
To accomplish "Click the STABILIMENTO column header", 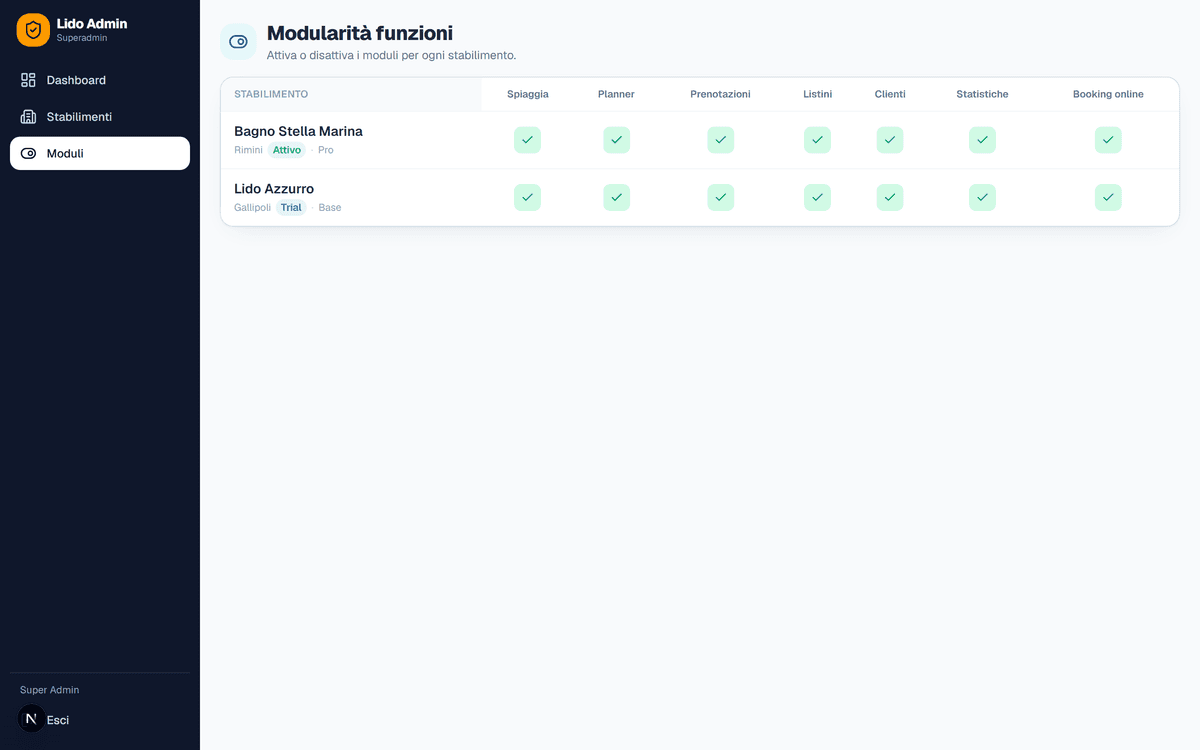I will 271,94.
